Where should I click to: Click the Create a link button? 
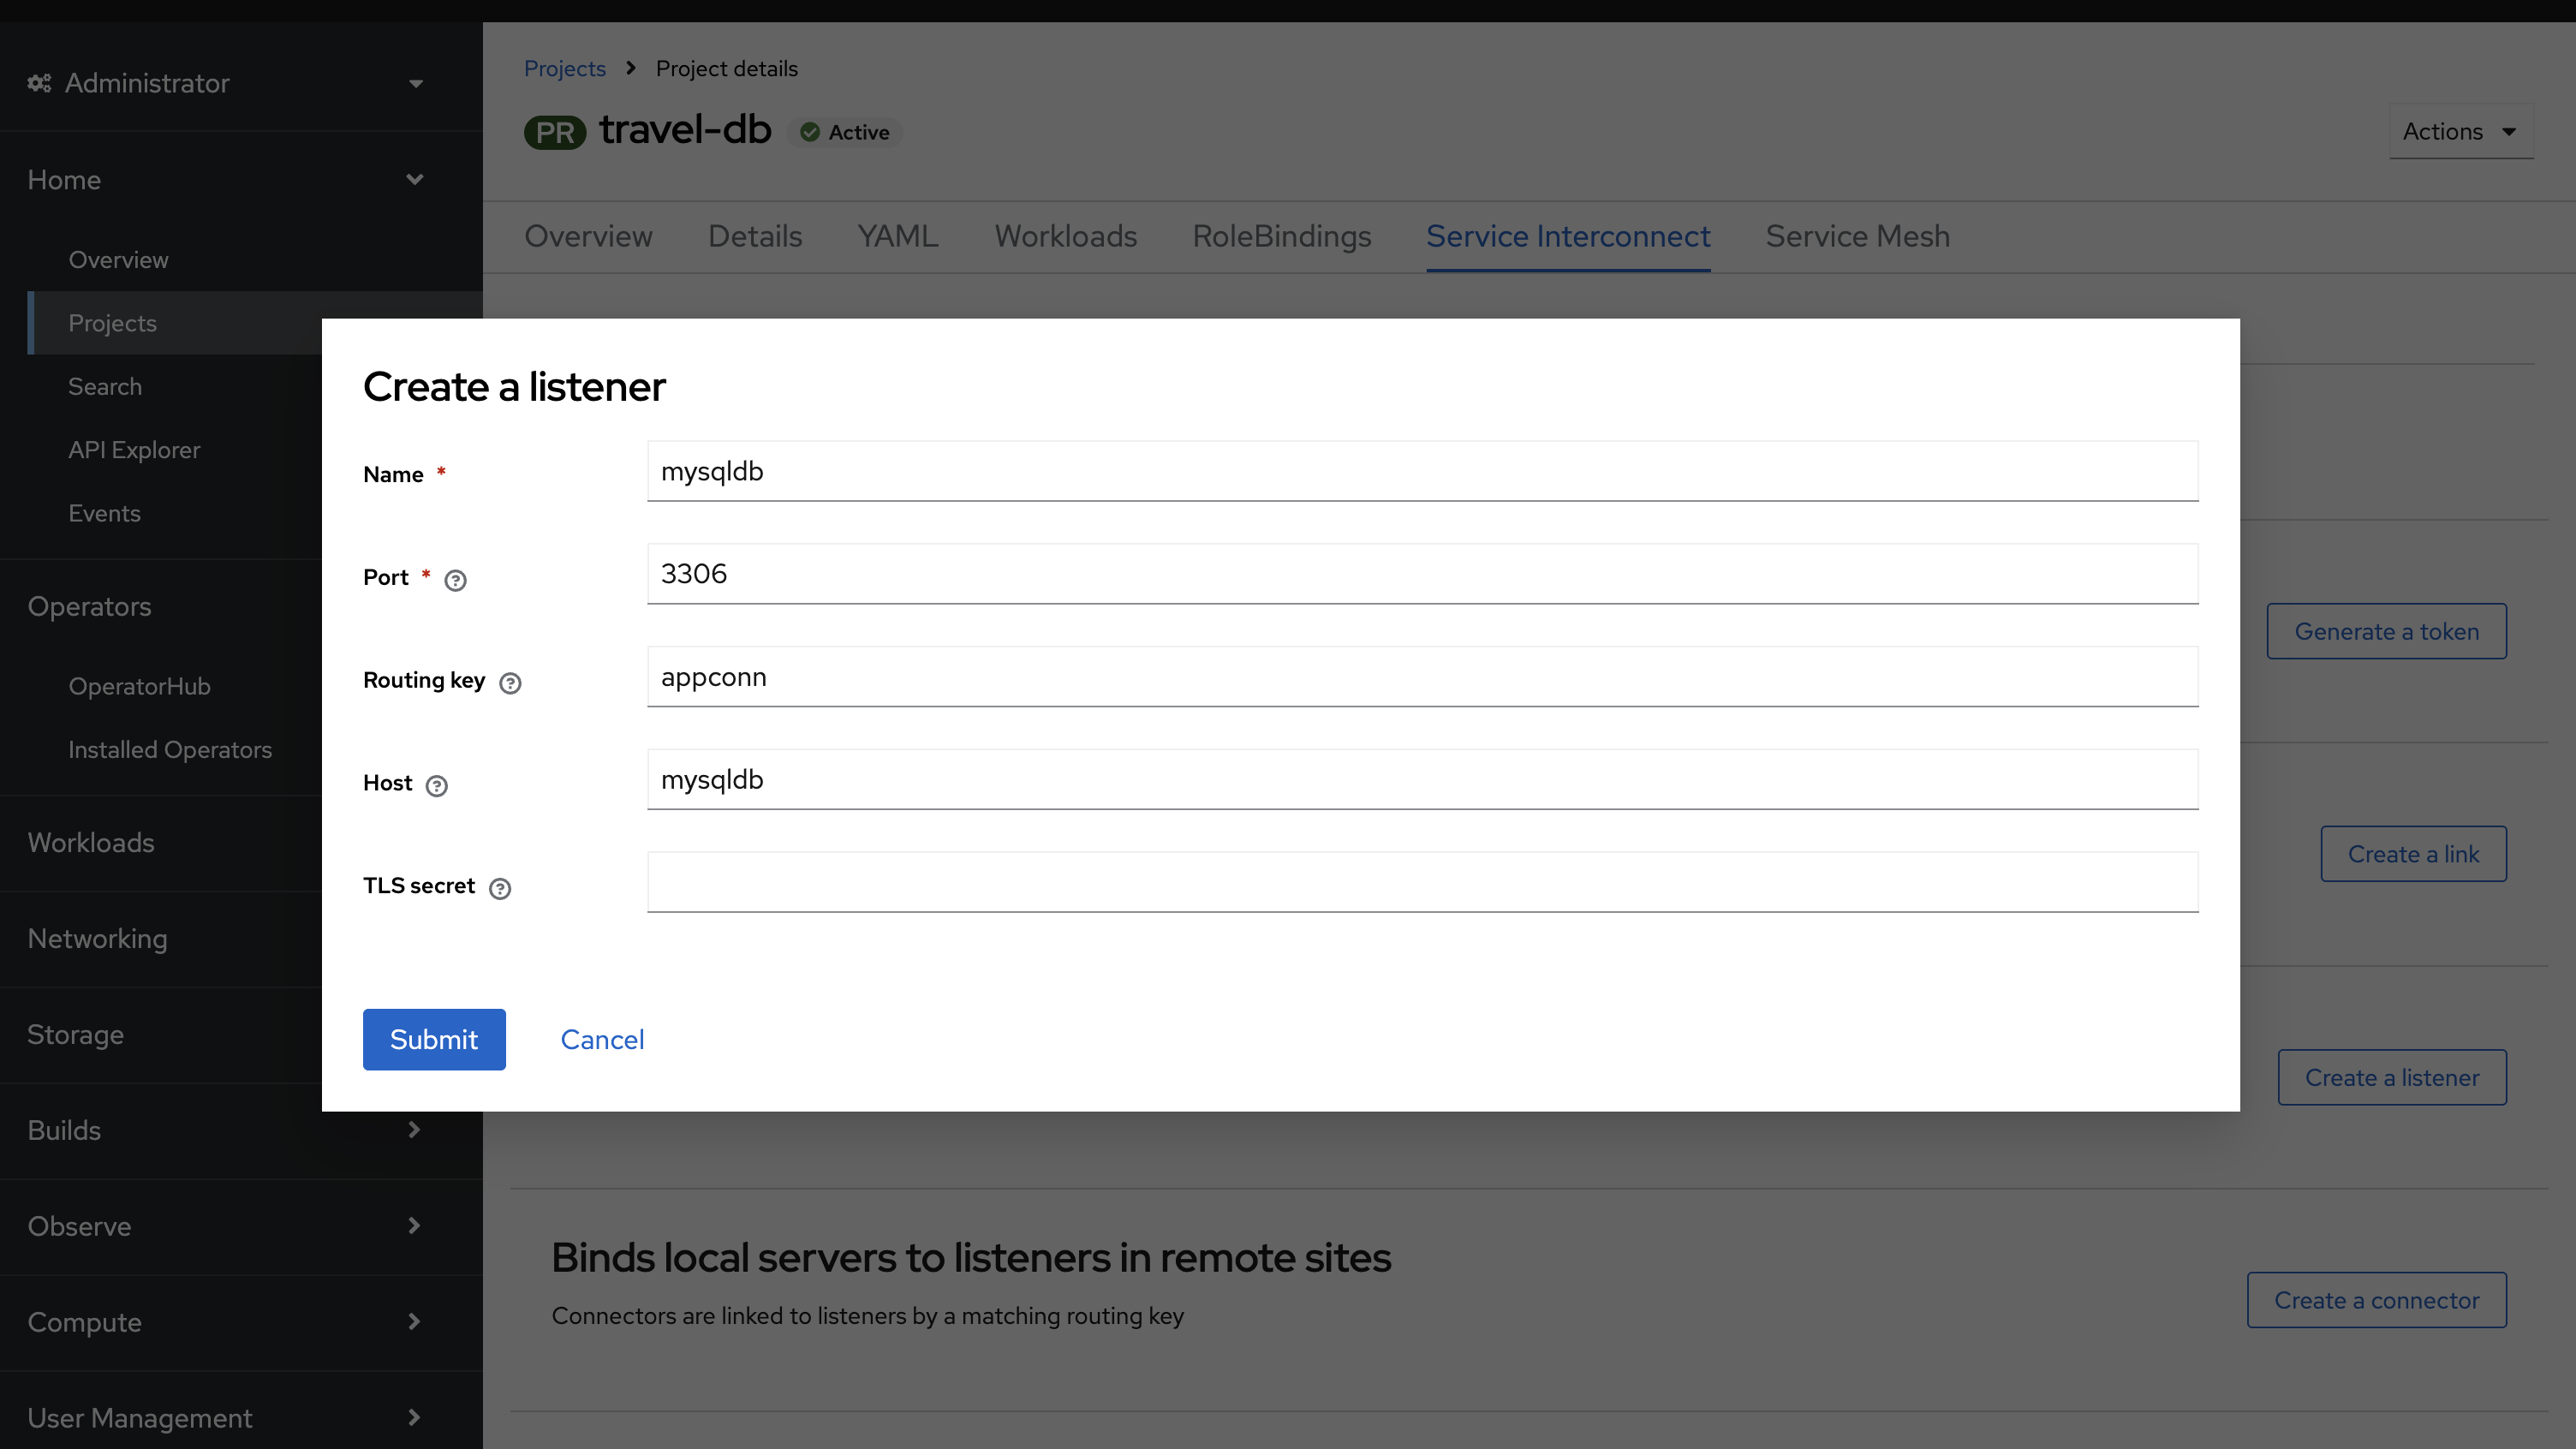[2413, 854]
